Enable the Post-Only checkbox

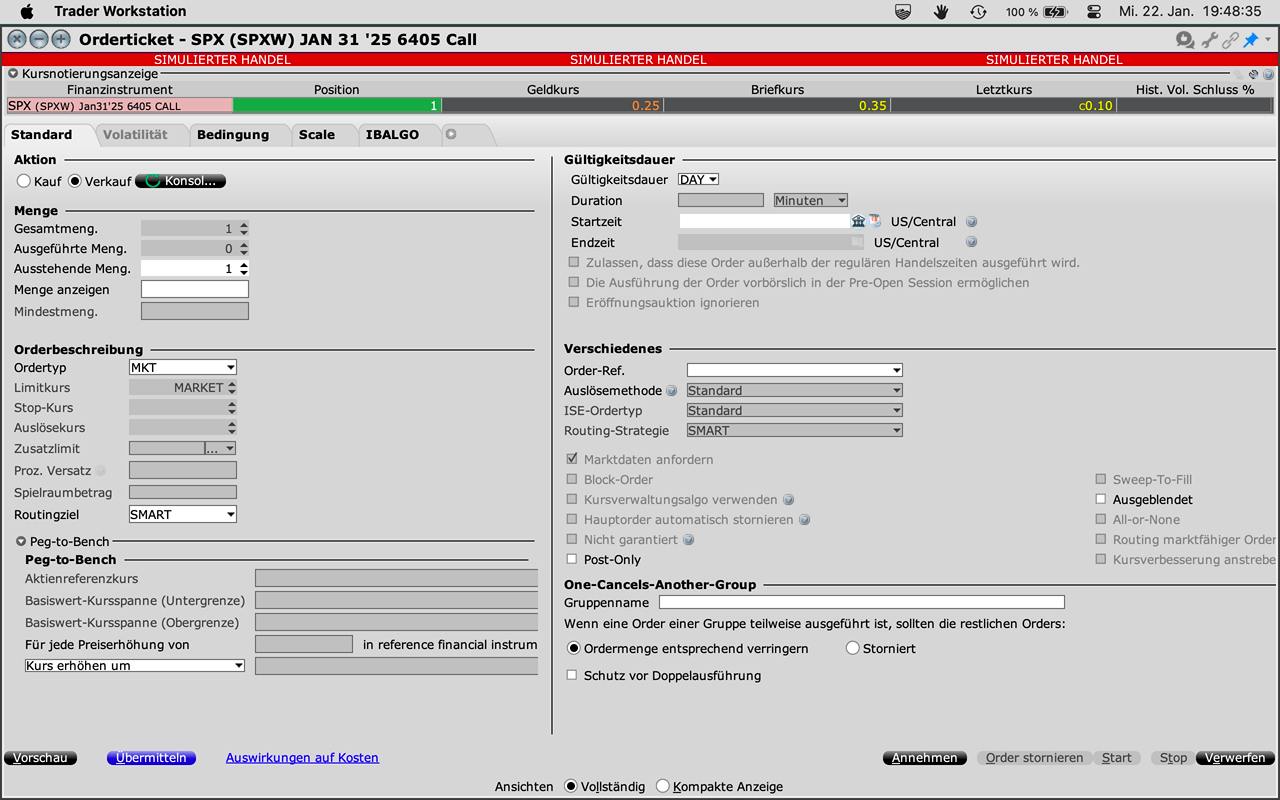coord(572,559)
